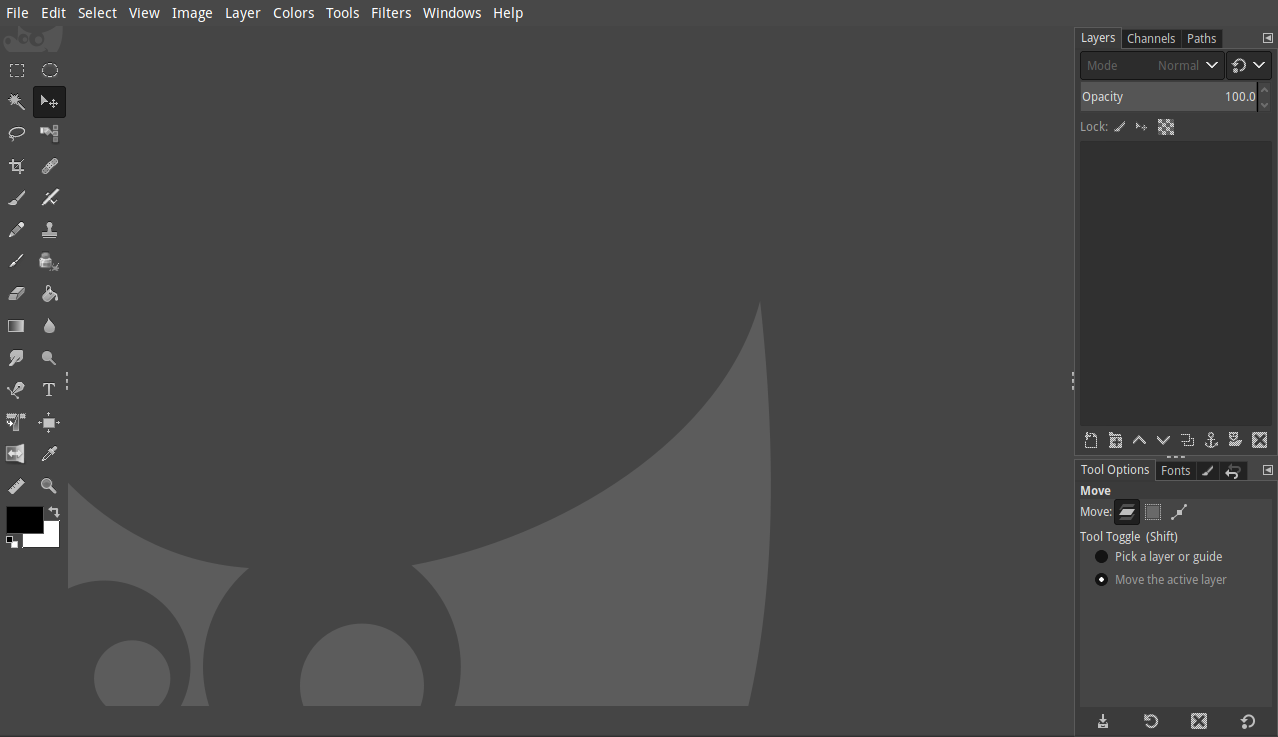Image resolution: width=1278 pixels, height=737 pixels.
Task: Activate the Crop tool
Action: coord(16,165)
